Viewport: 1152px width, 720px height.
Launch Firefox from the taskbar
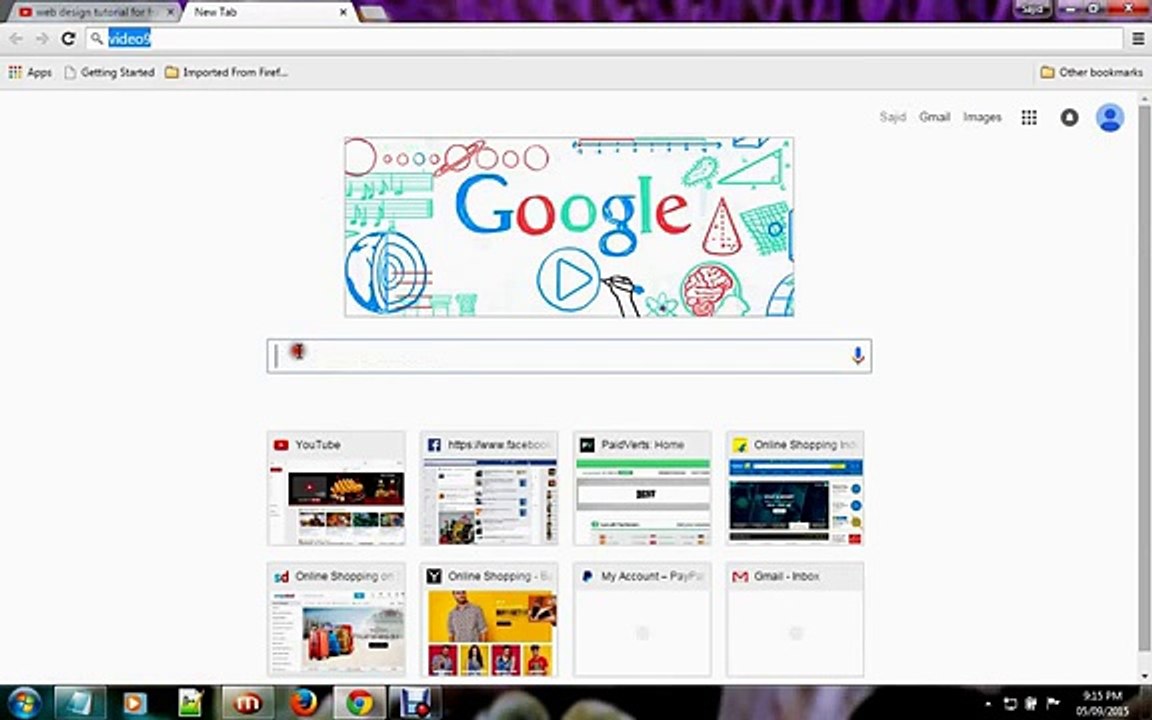[303, 703]
